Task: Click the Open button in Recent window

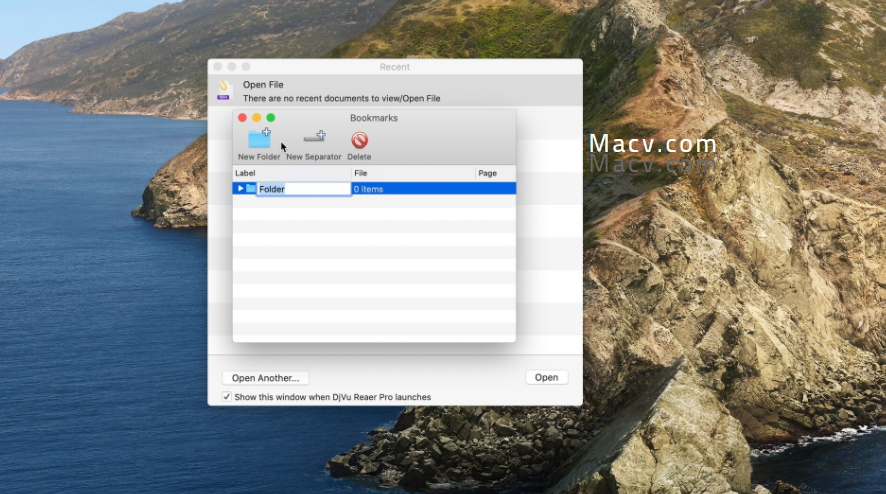Action: pos(546,377)
